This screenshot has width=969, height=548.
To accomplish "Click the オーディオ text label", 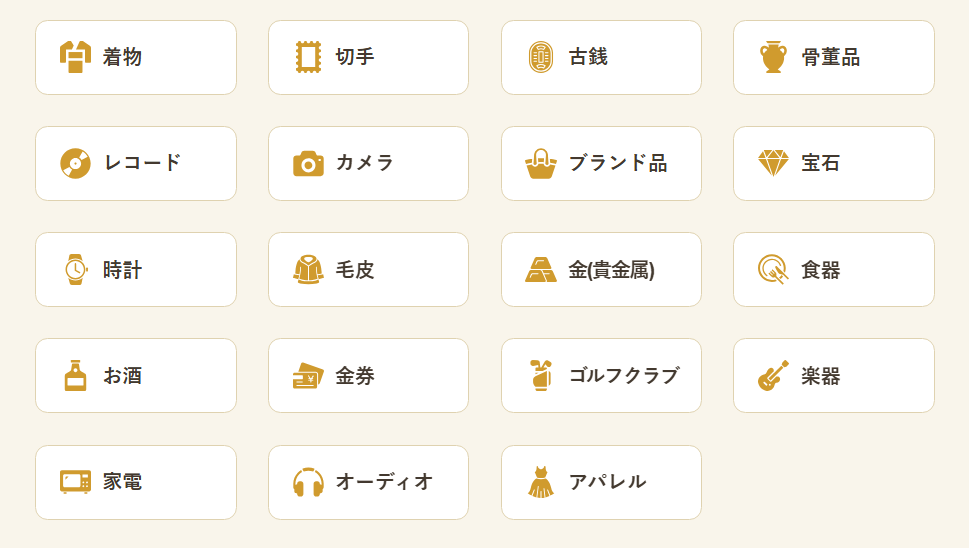I will [x=385, y=482].
